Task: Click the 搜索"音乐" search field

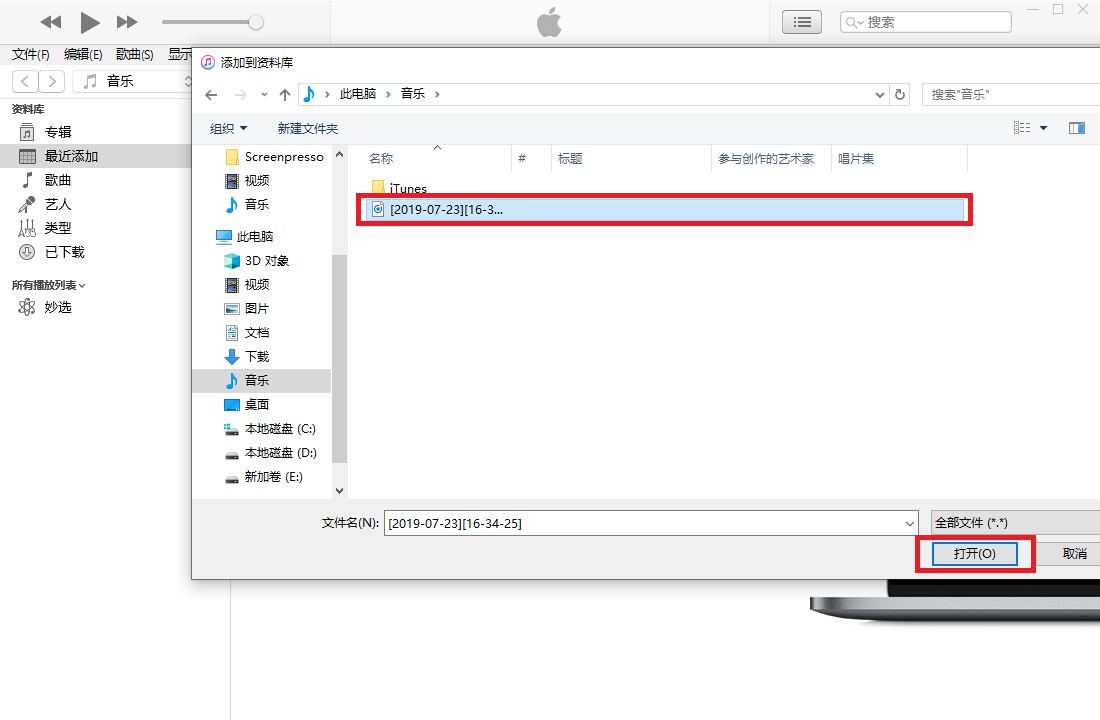Action: [1010, 94]
